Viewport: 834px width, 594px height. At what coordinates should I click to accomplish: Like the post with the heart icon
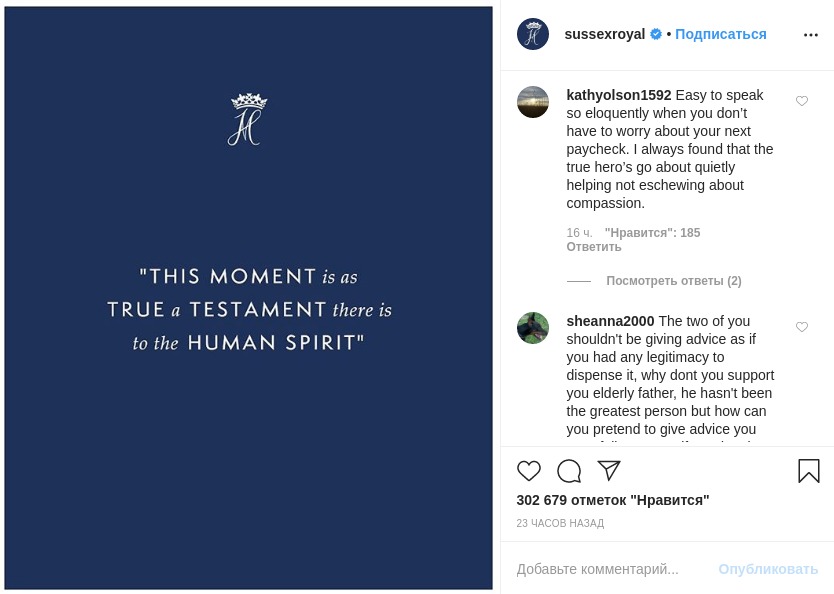(529, 471)
